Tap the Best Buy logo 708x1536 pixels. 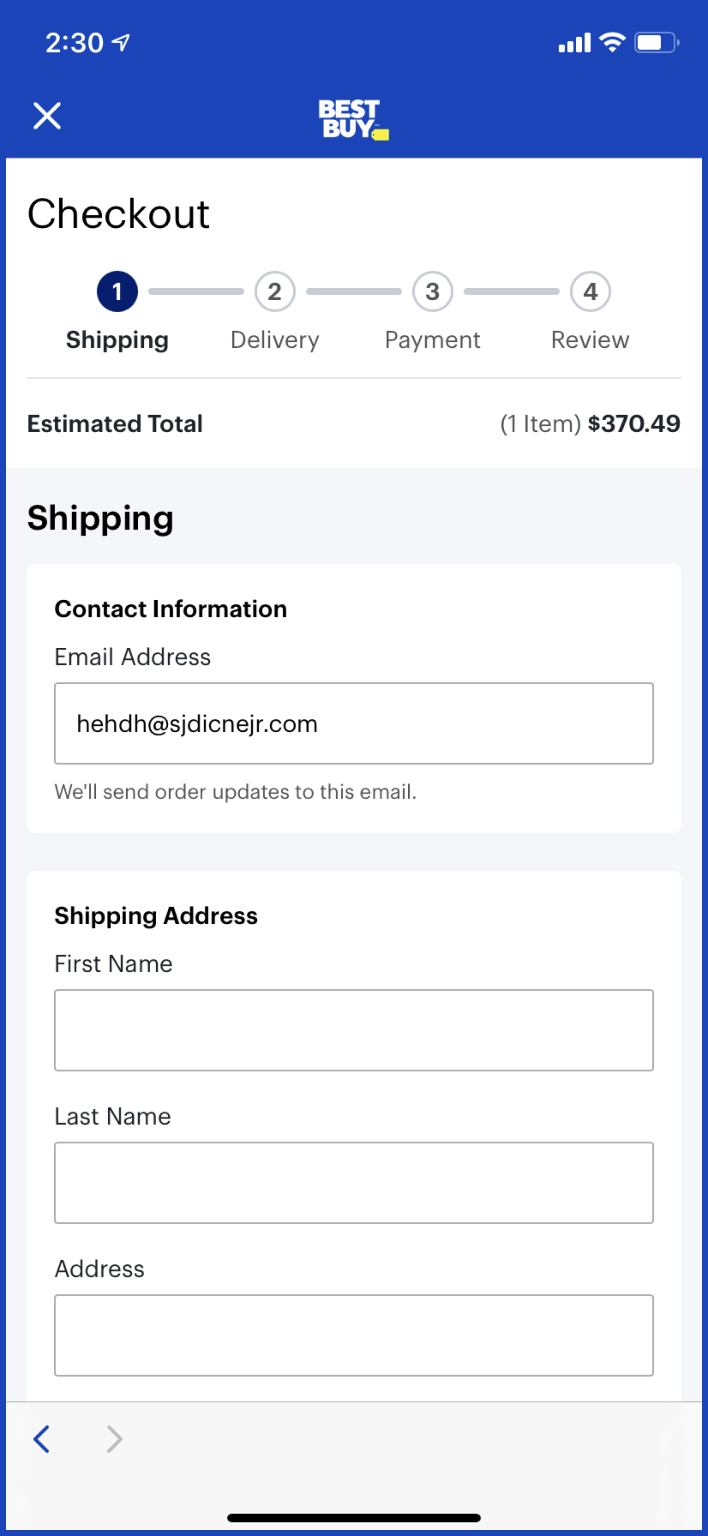click(x=353, y=119)
